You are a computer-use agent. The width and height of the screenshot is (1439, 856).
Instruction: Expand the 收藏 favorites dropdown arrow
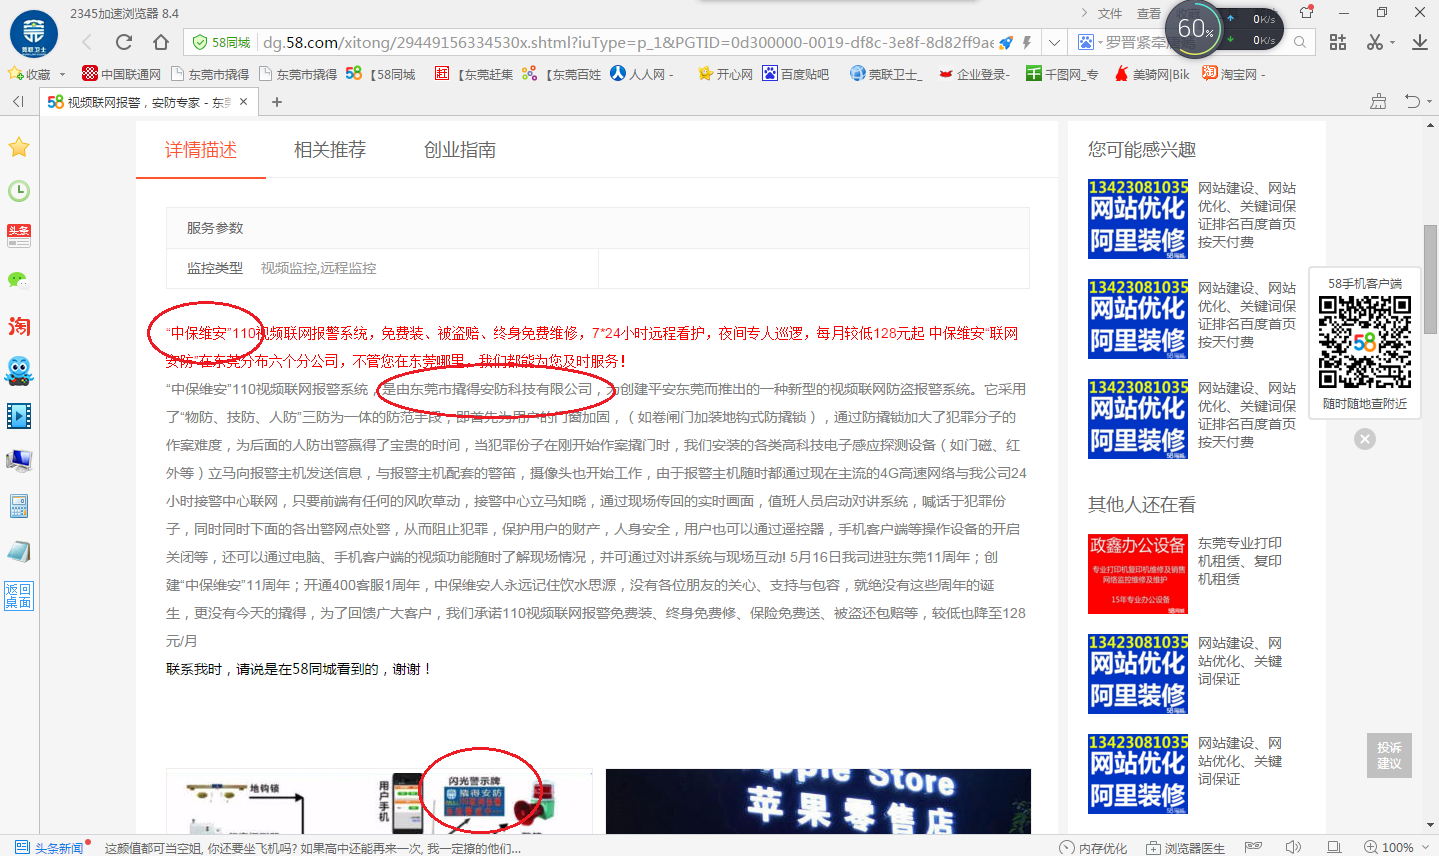pos(62,74)
